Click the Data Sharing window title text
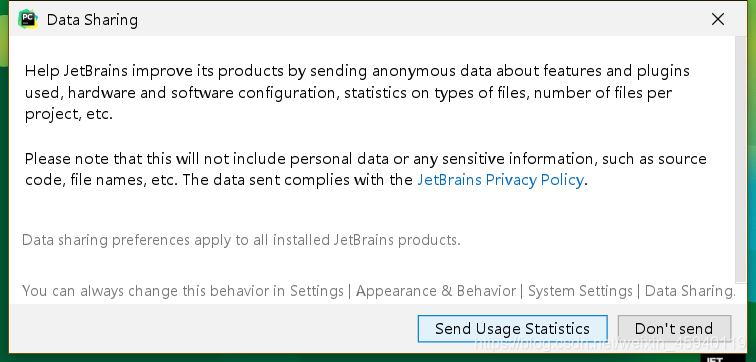 [x=92, y=20]
